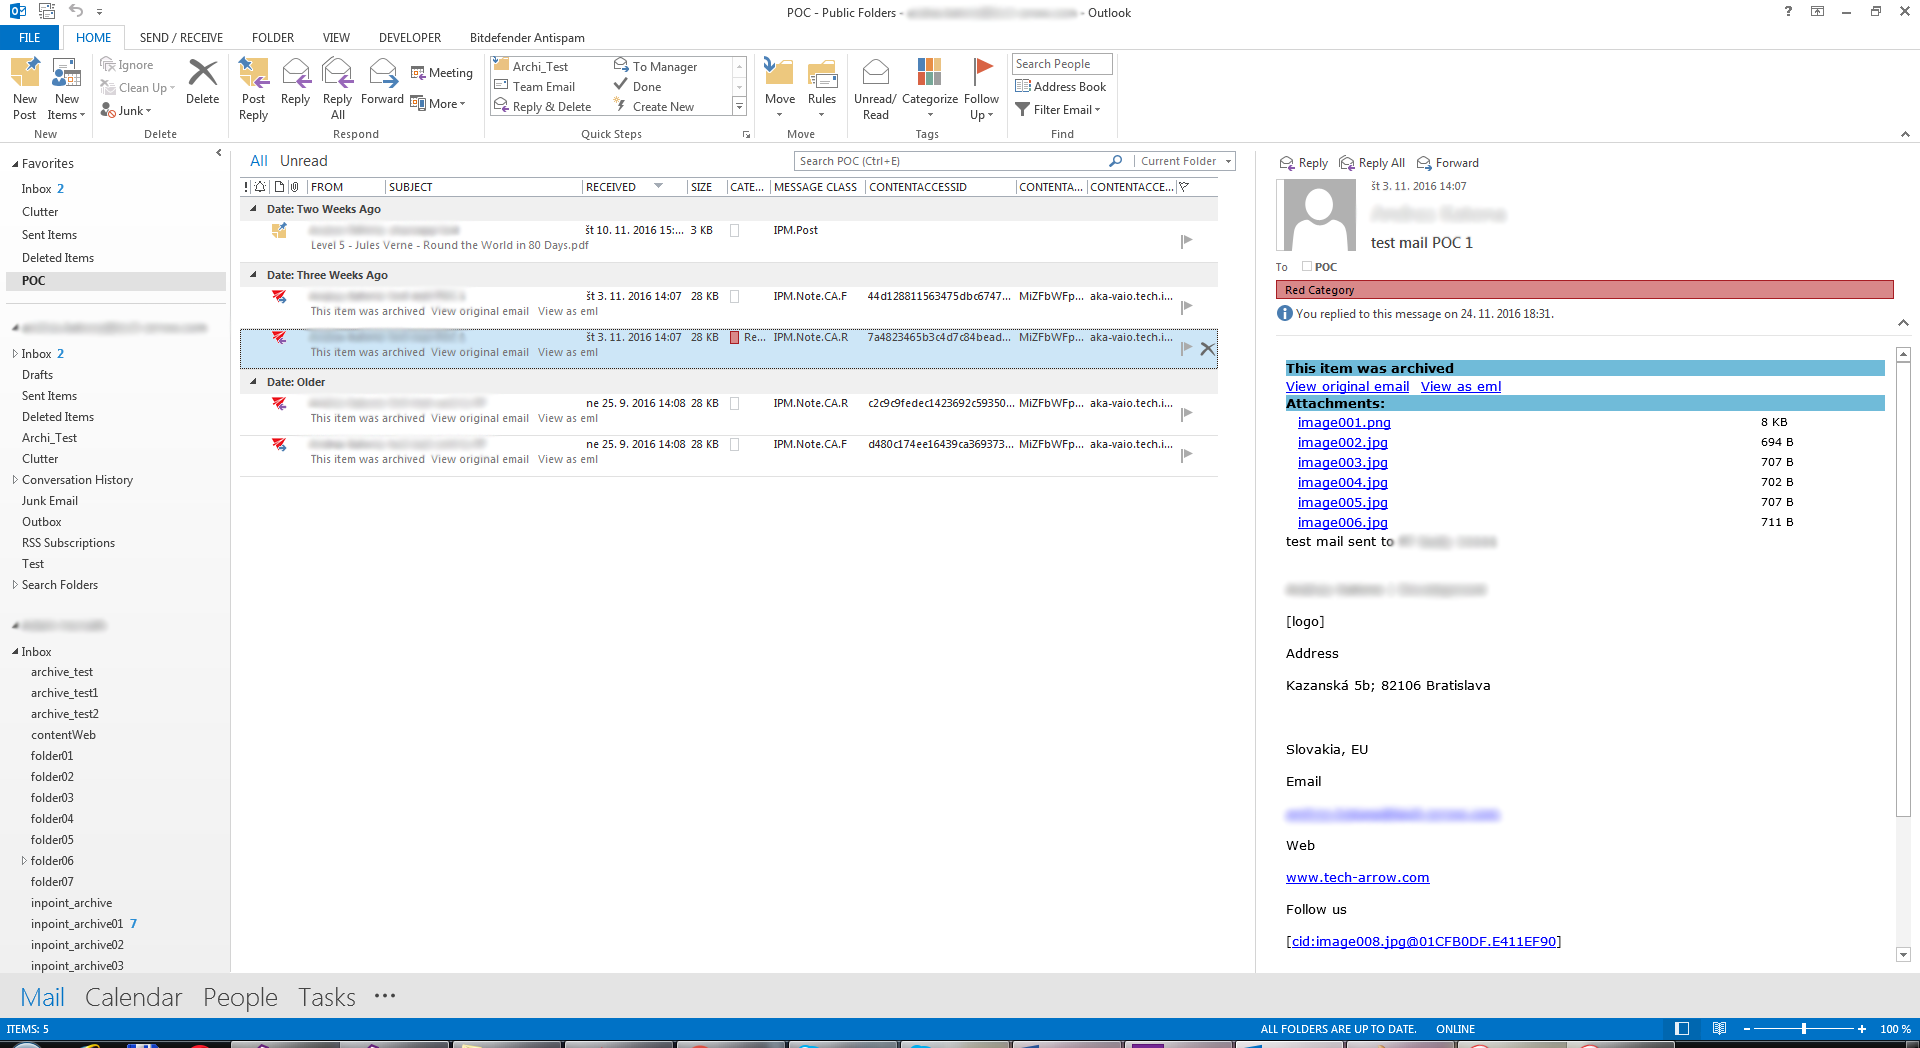Click the zoom slider in status bar
The image size is (1920, 1048).
coord(1803,1029)
